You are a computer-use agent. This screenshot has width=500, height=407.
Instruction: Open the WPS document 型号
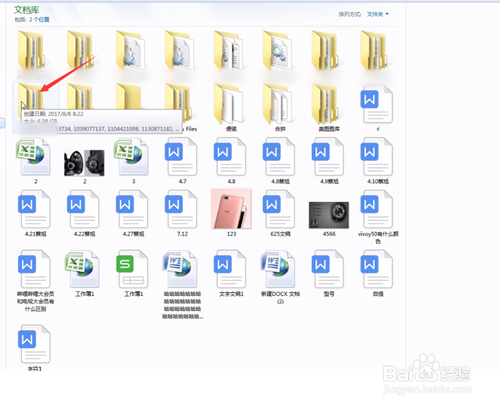(x=329, y=273)
